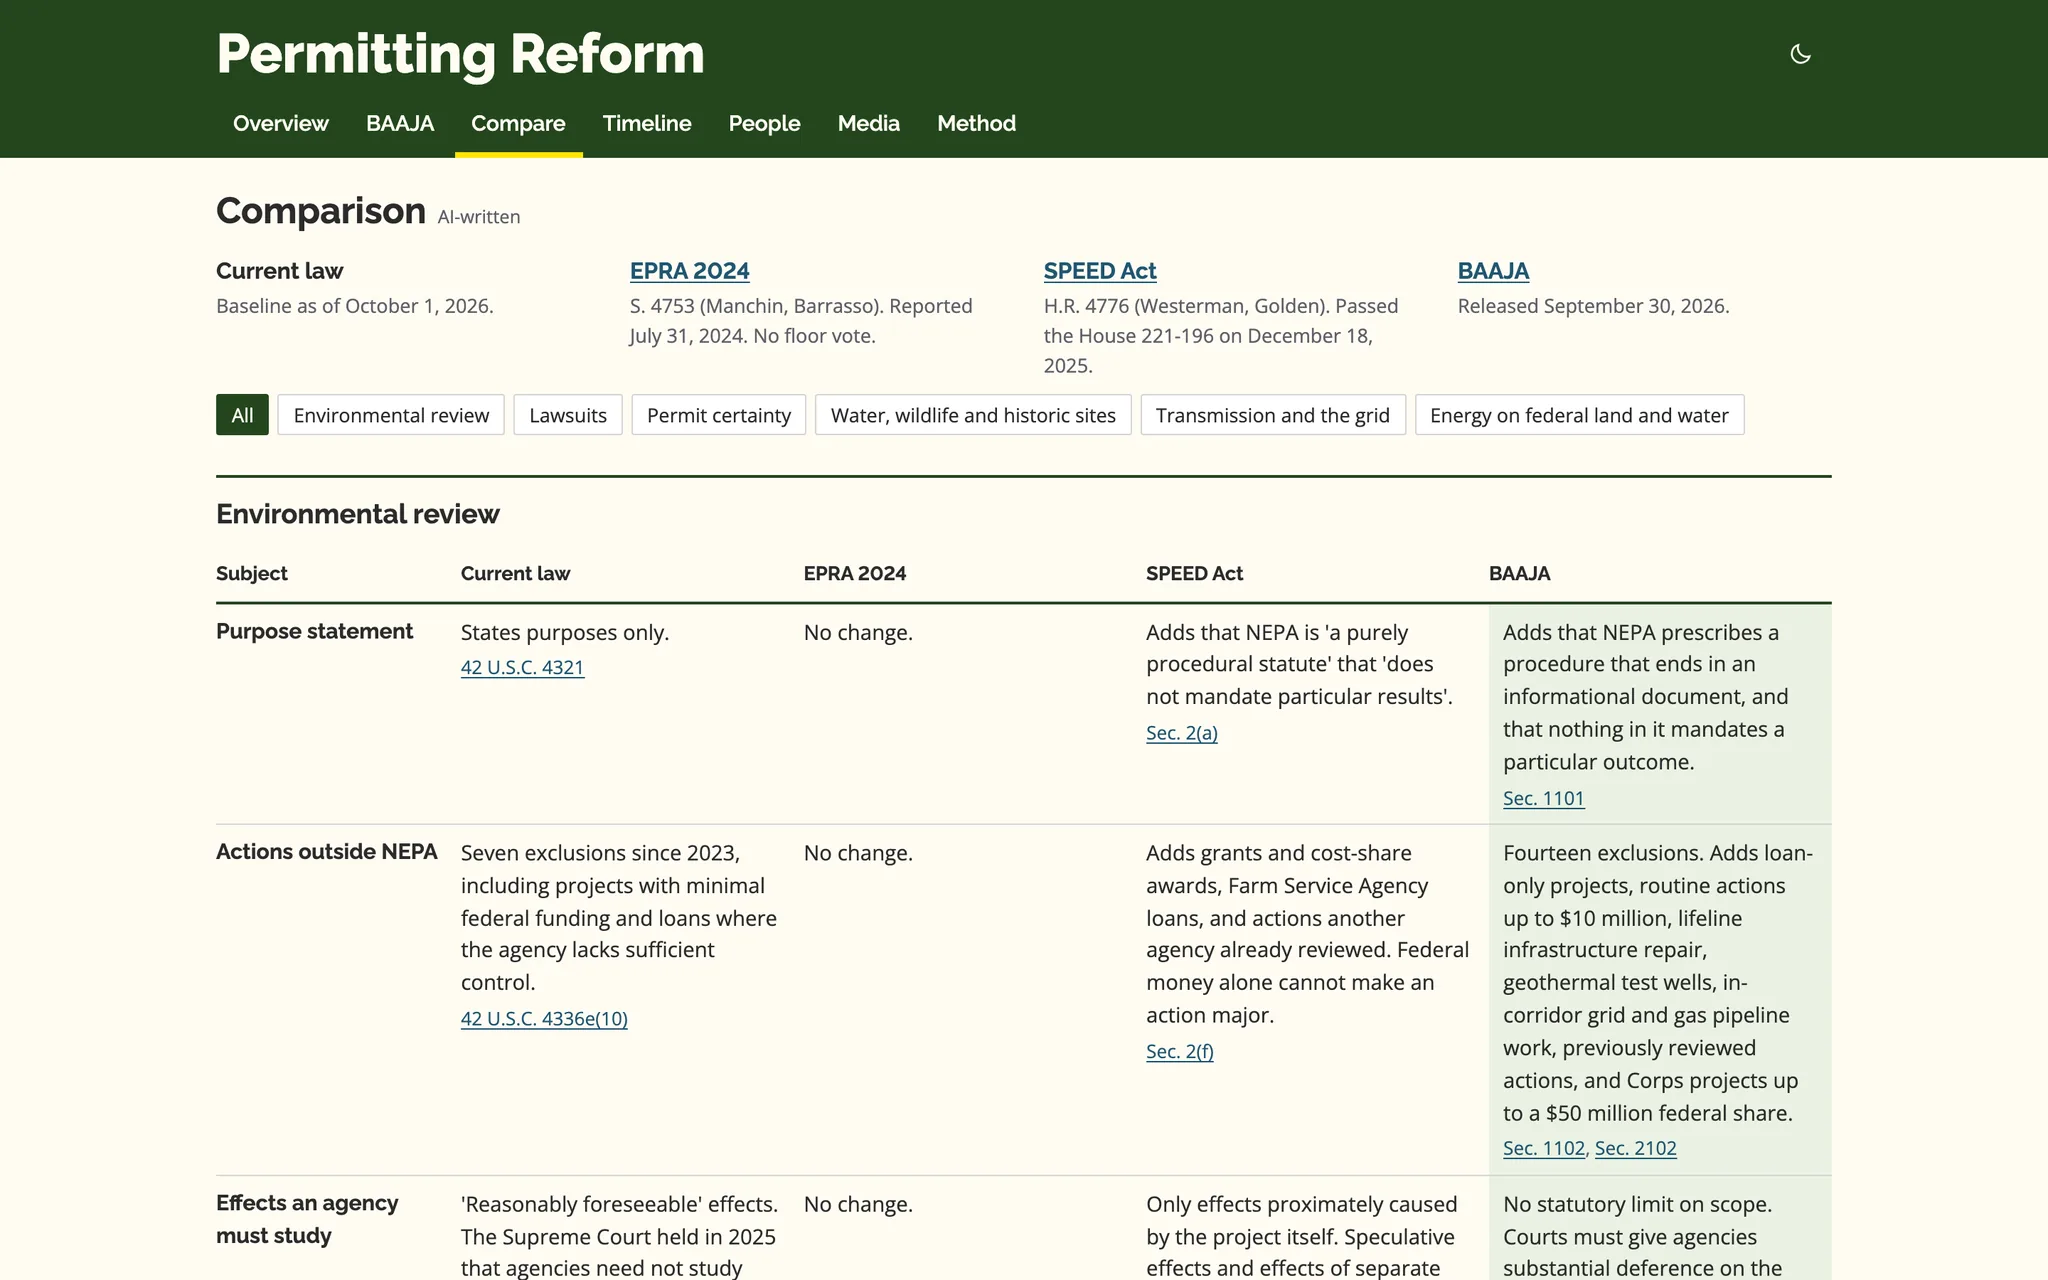This screenshot has width=2048, height=1280.
Task: Click the Purpose statement row heading
Action: (x=314, y=631)
